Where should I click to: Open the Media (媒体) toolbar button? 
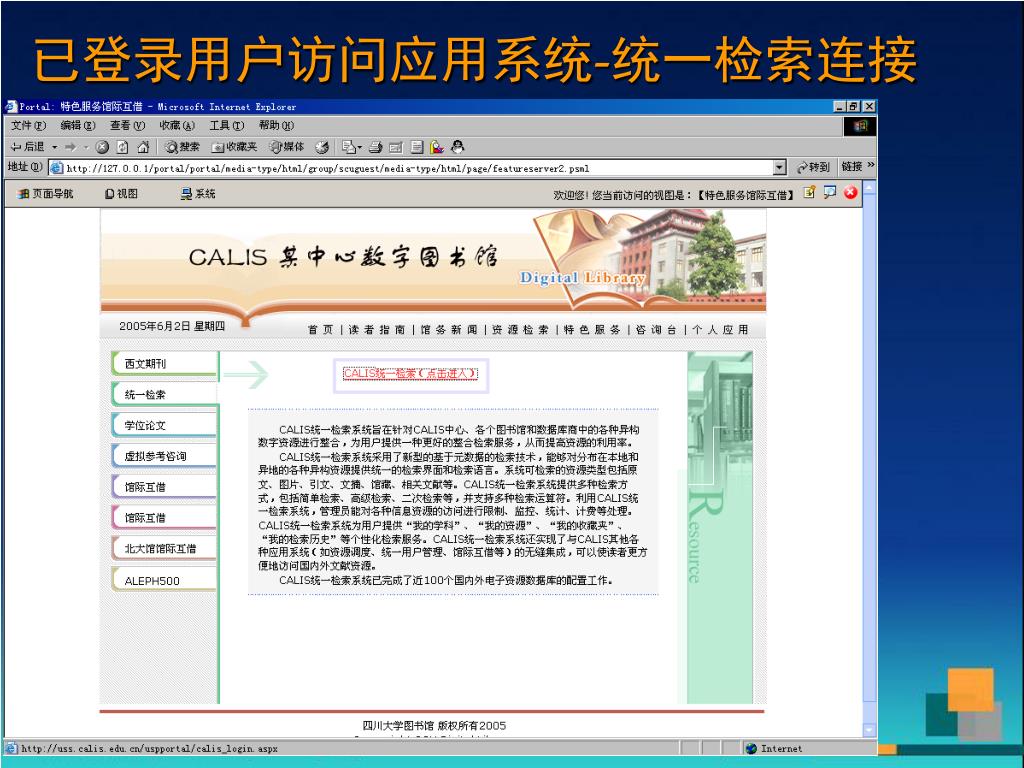pos(287,147)
